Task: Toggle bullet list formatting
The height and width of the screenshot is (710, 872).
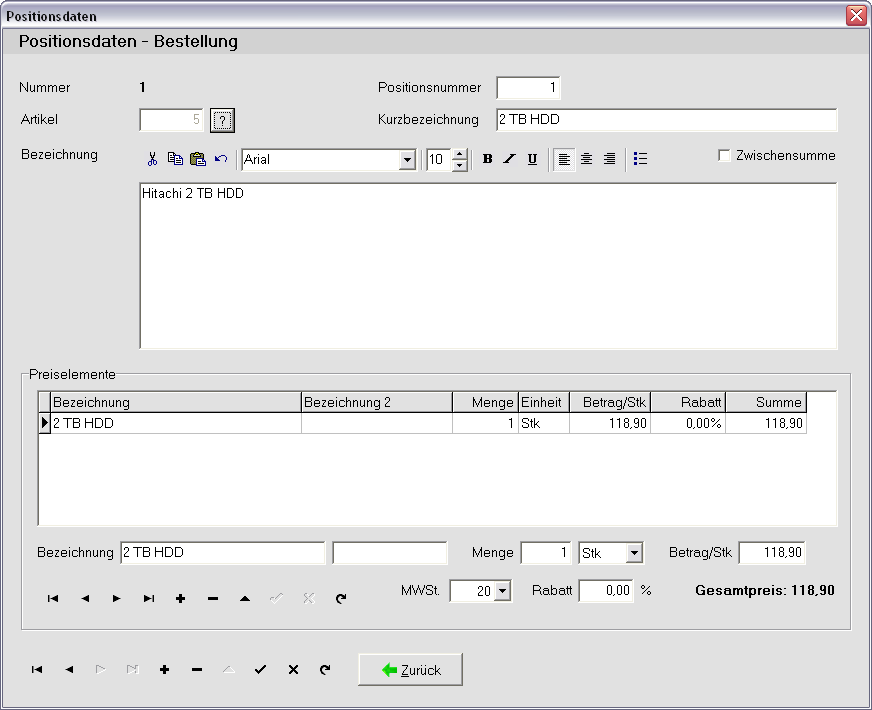Action: [x=641, y=159]
